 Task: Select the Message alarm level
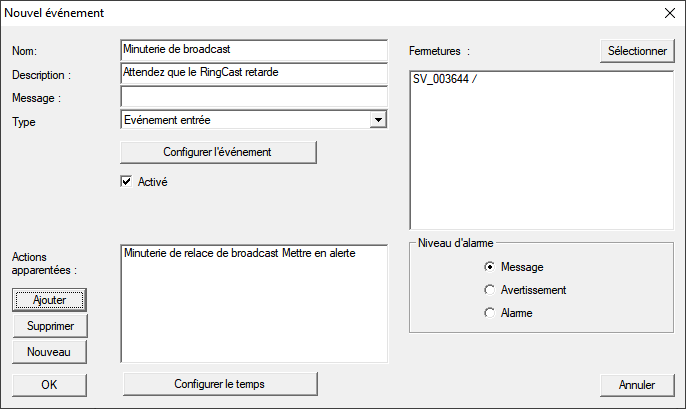pyautogui.click(x=489, y=267)
